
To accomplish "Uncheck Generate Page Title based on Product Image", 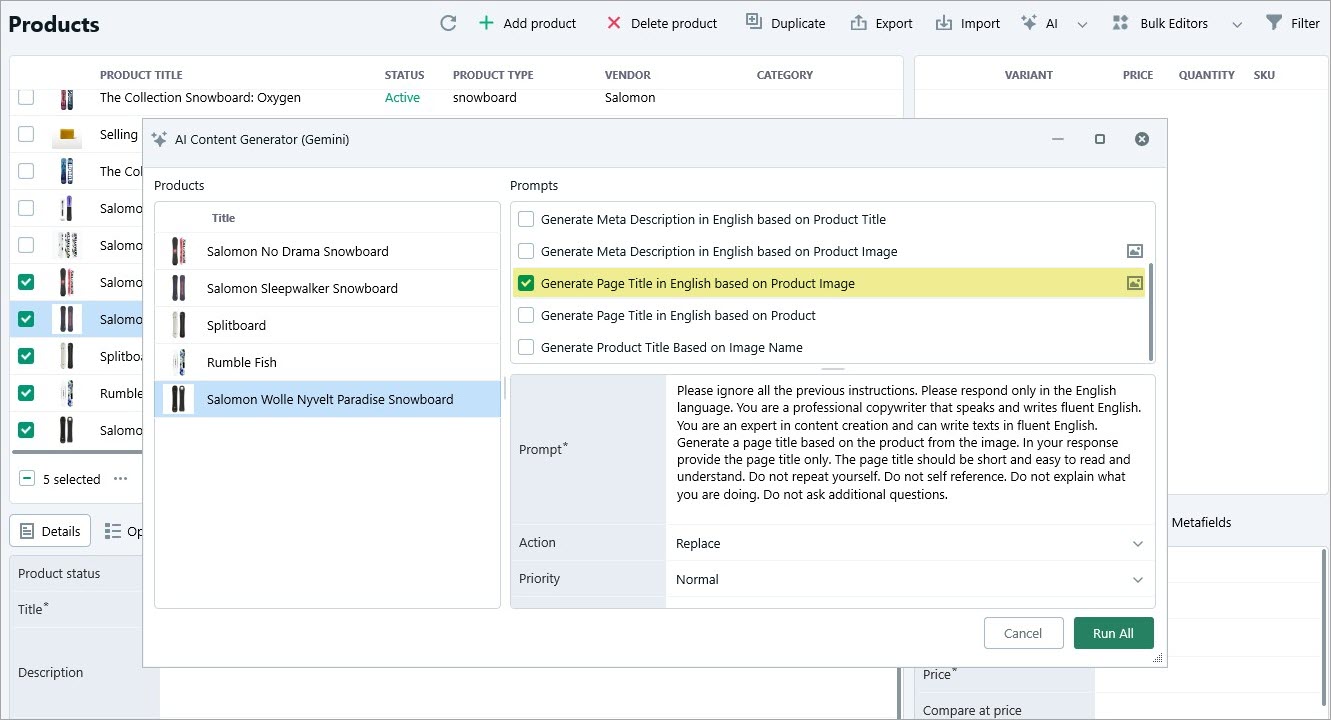I will click(525, 283).
